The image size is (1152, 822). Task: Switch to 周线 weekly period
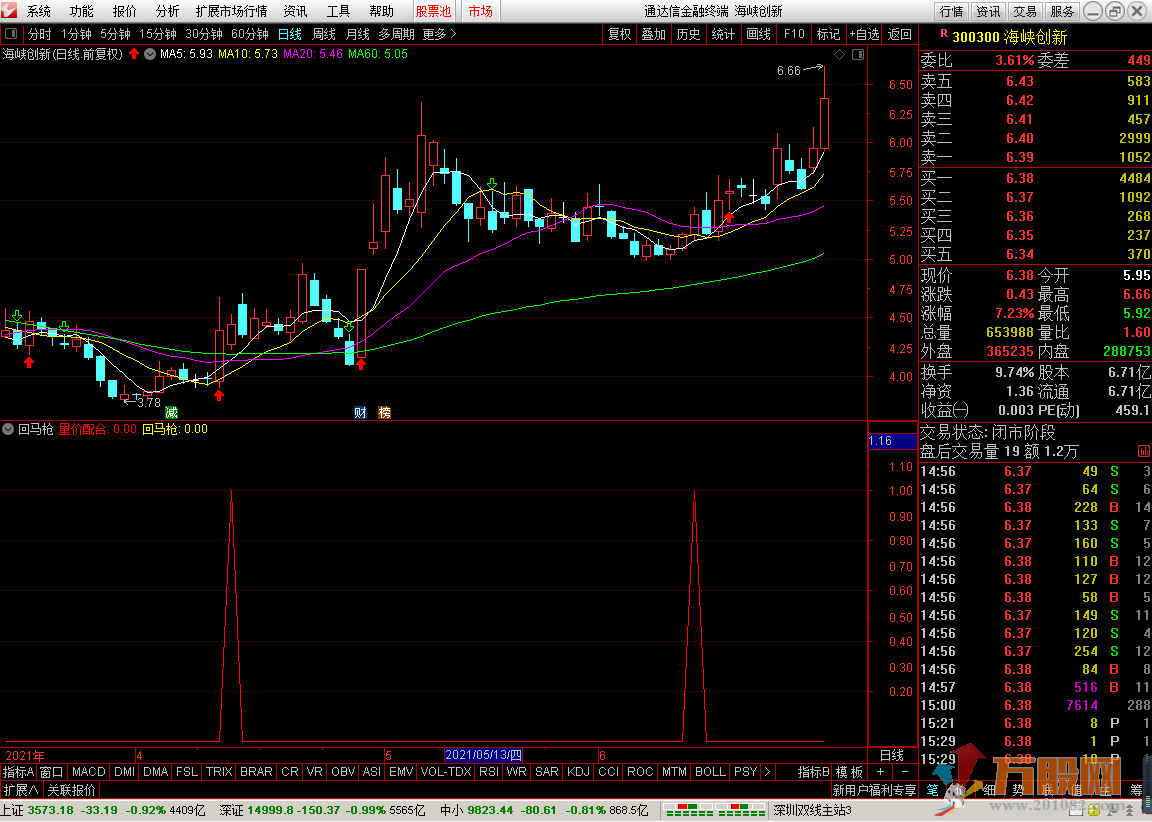coord(324,34)
